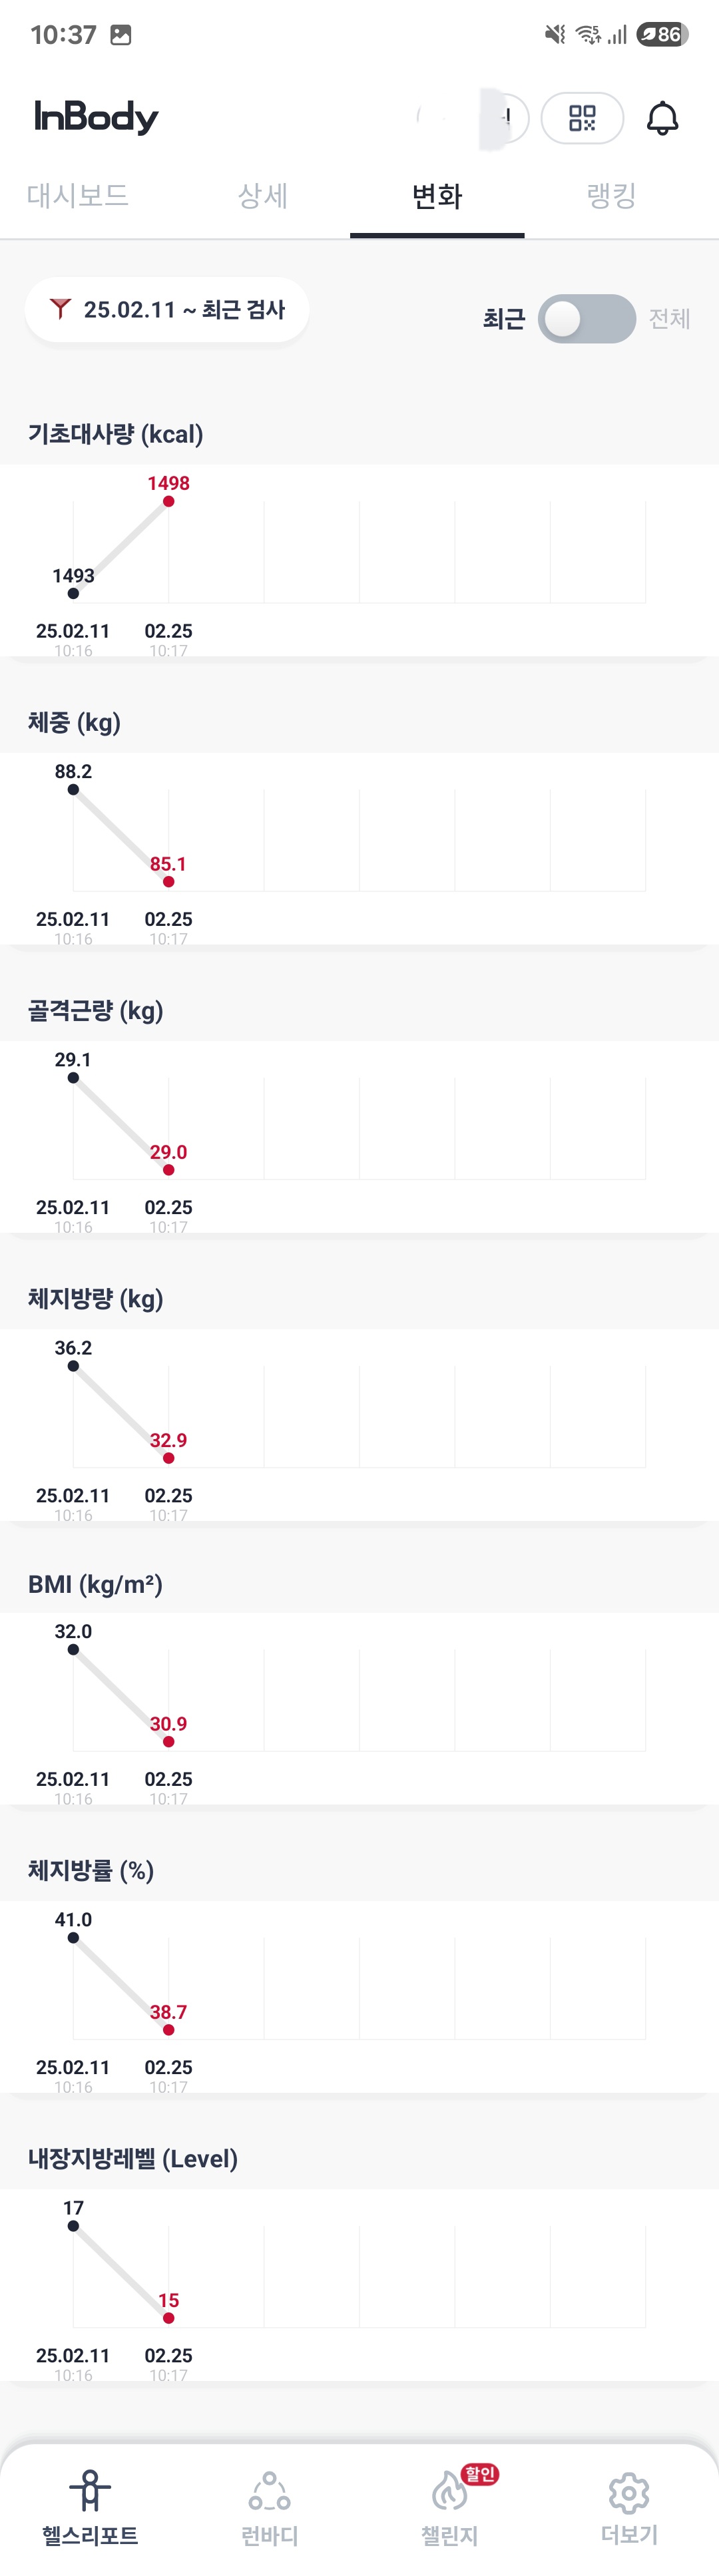
Task: Select the 85.1 point on 체중 chart
Action: (x=168, y=881)
